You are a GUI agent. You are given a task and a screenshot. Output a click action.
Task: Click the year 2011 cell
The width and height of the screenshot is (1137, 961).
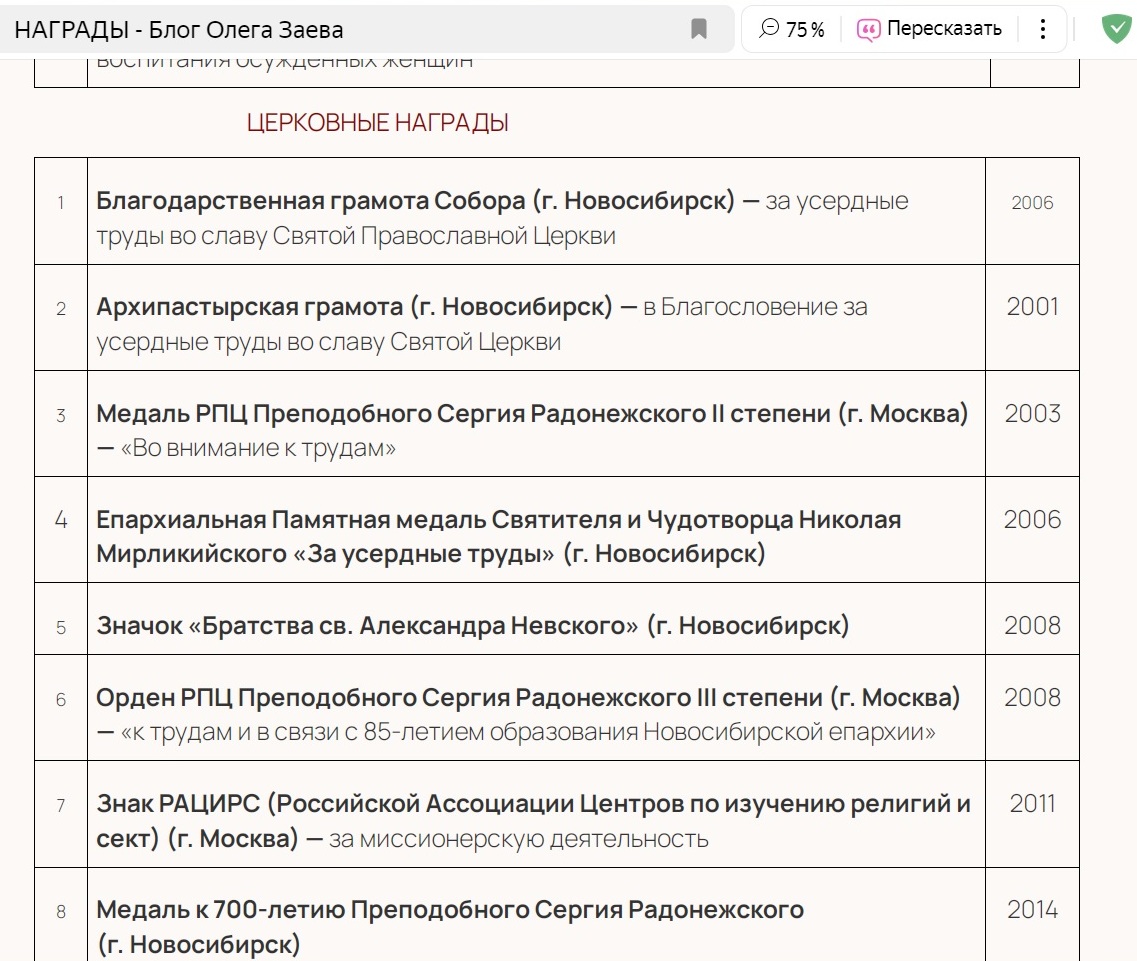(1032, 803)
